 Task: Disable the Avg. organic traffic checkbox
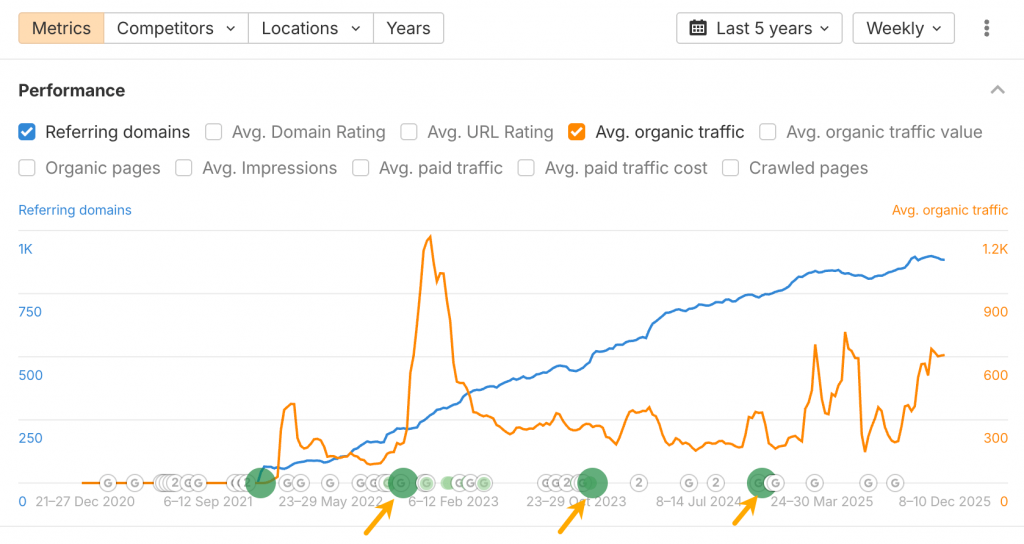tap(577, 132)
